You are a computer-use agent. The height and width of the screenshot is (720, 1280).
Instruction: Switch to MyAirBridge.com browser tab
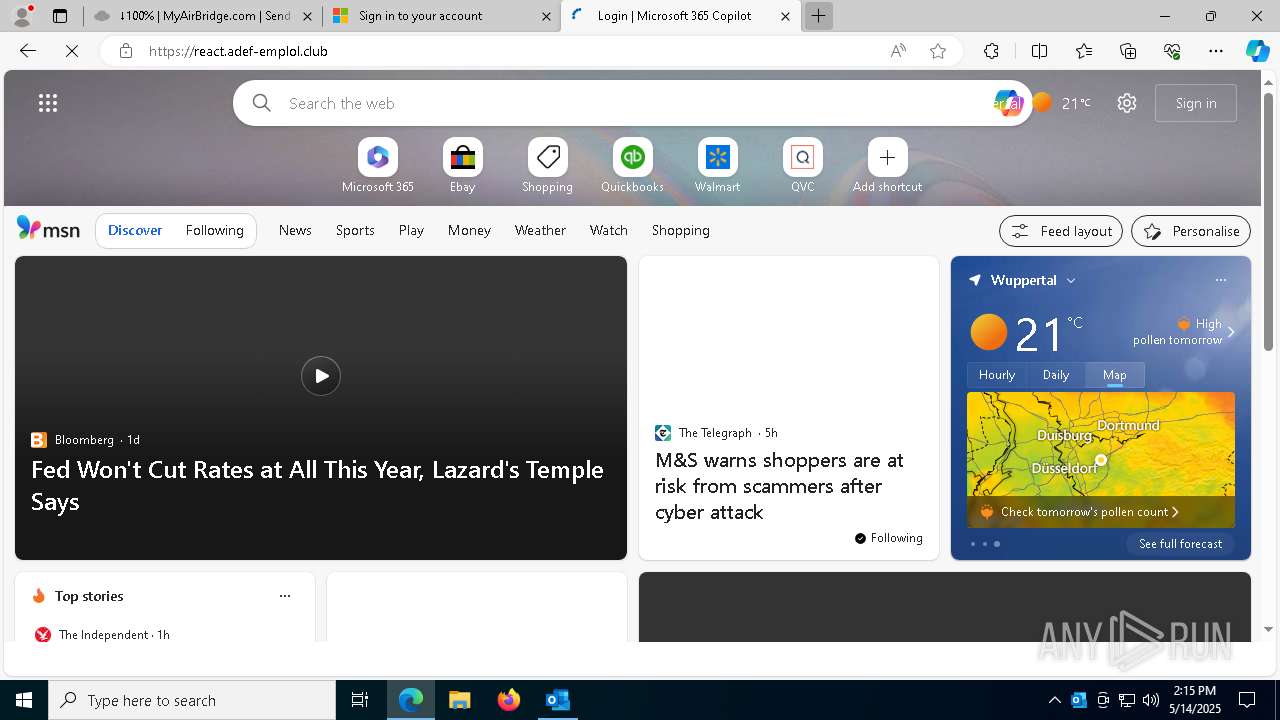click(x=203, y=16)
